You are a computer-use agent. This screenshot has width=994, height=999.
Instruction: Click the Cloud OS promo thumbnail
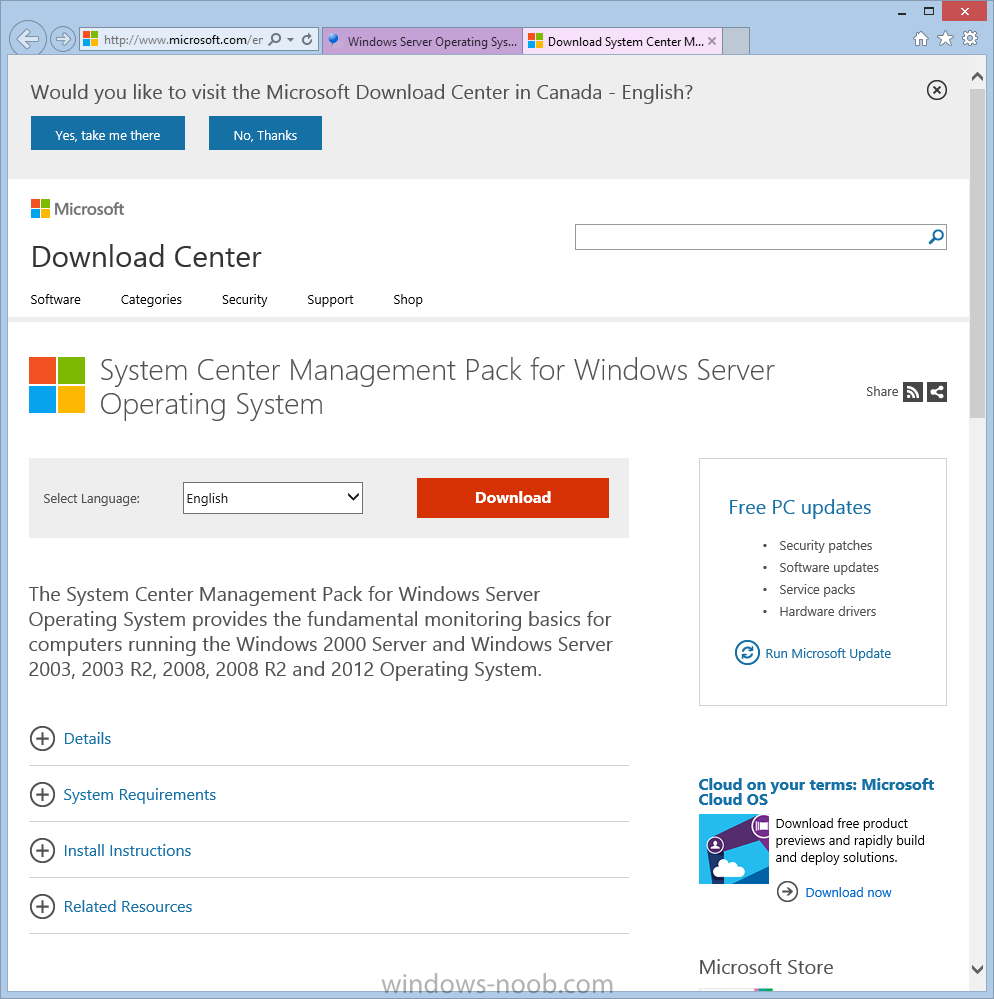733,849
